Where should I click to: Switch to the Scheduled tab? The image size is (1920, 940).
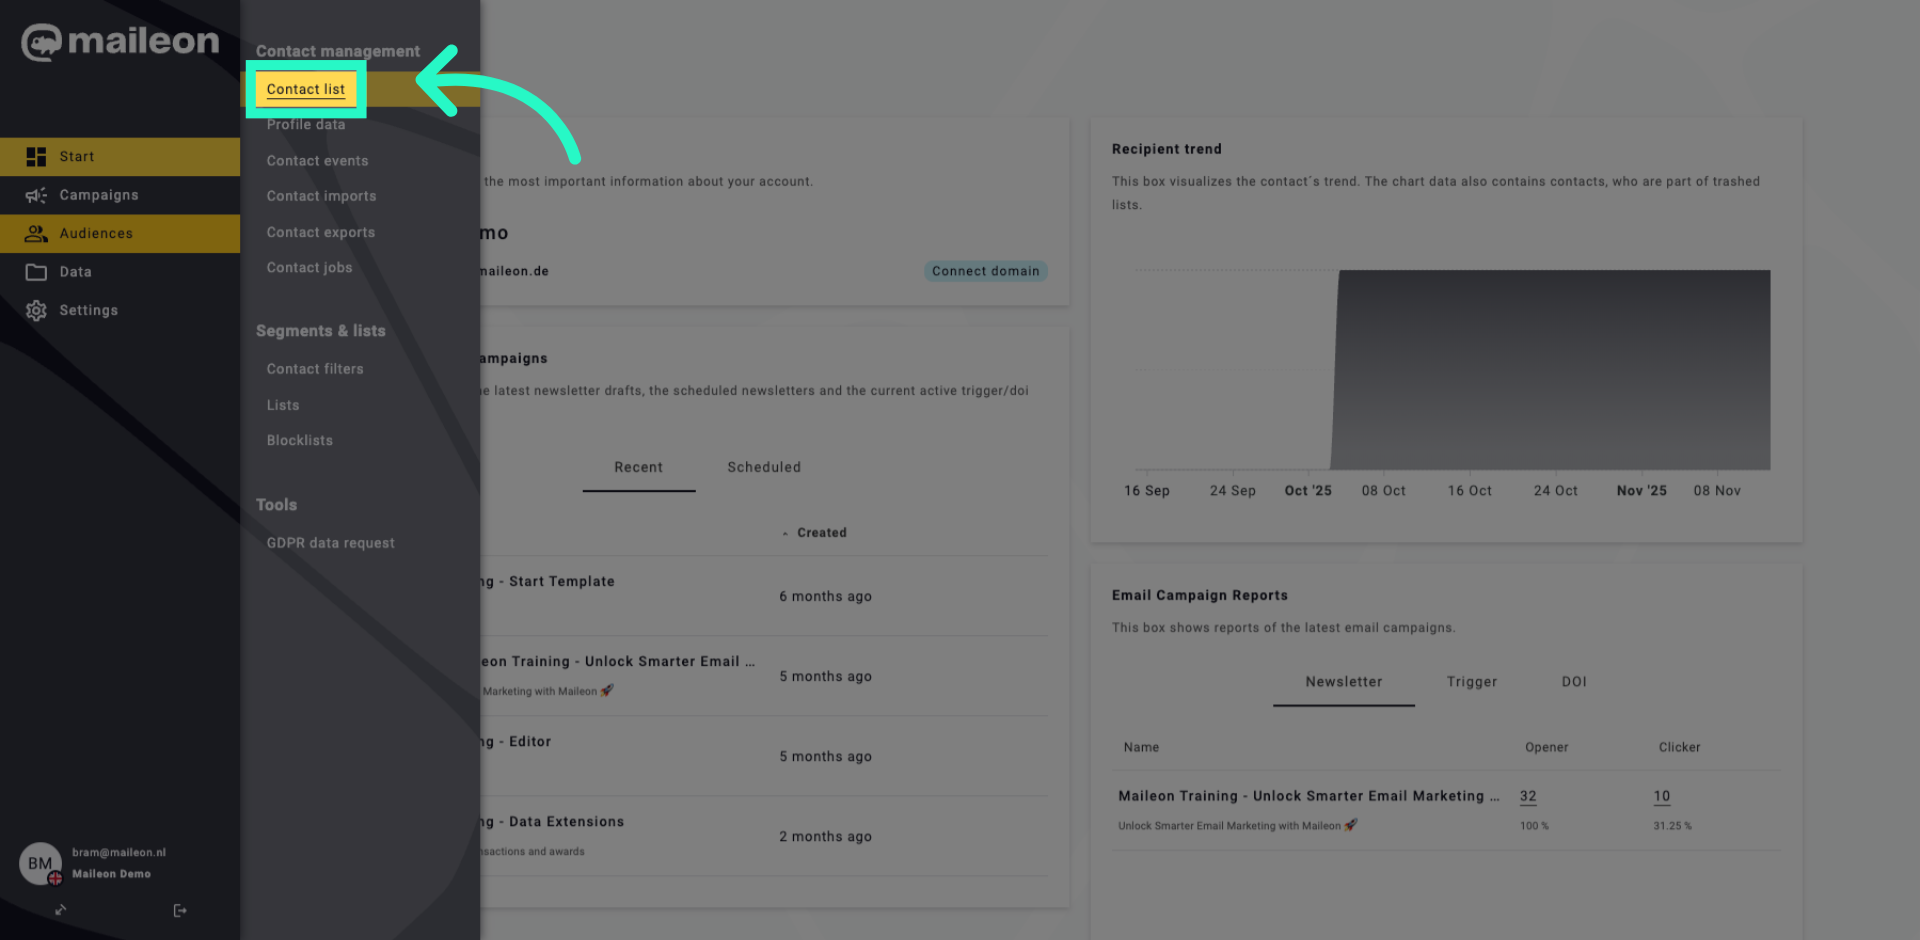(x=763, y=467)
